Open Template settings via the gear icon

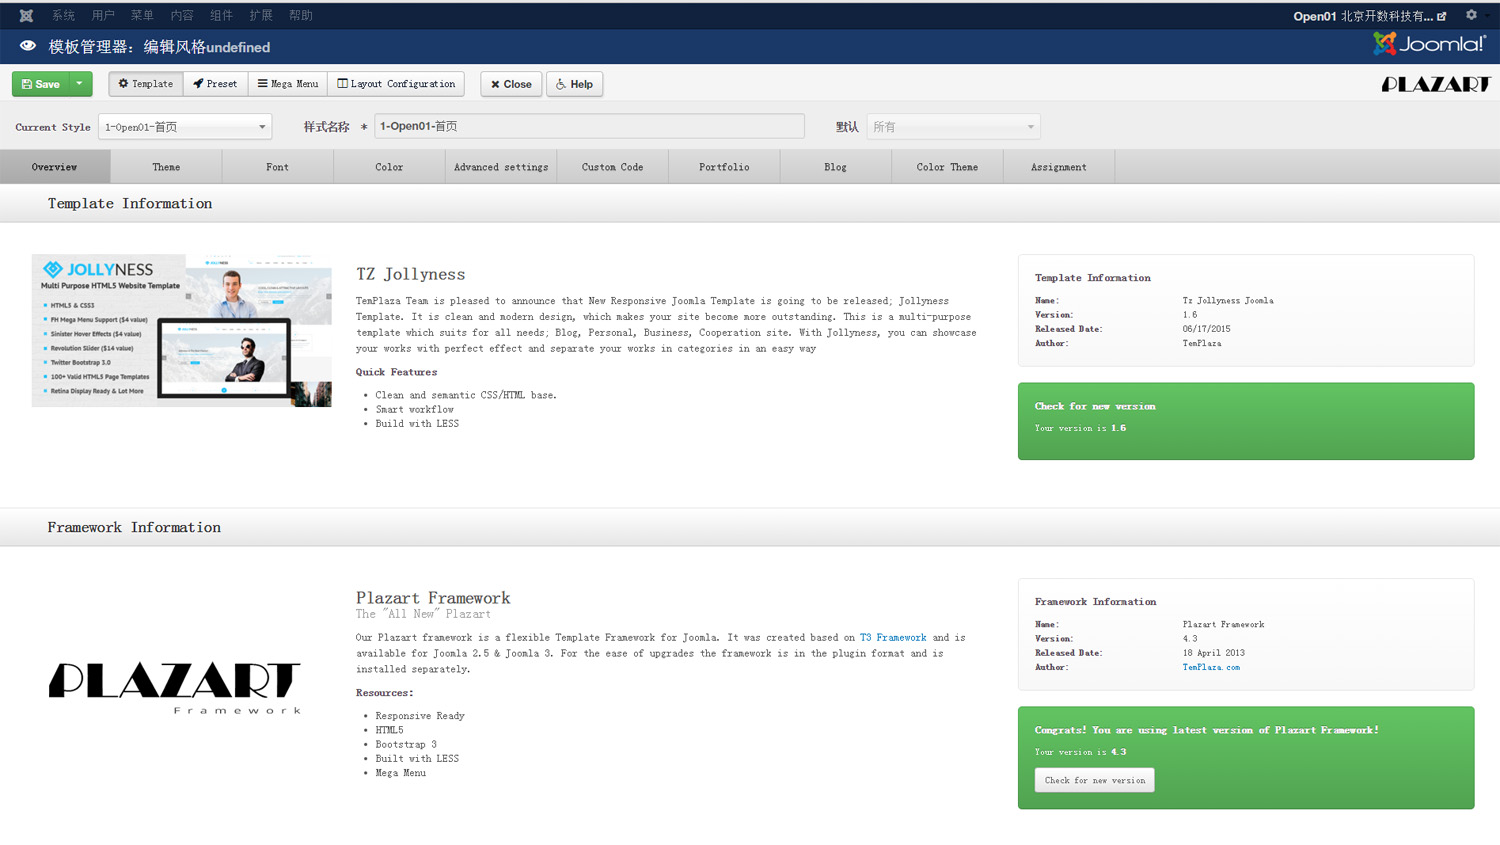click(x=123, y=84)
